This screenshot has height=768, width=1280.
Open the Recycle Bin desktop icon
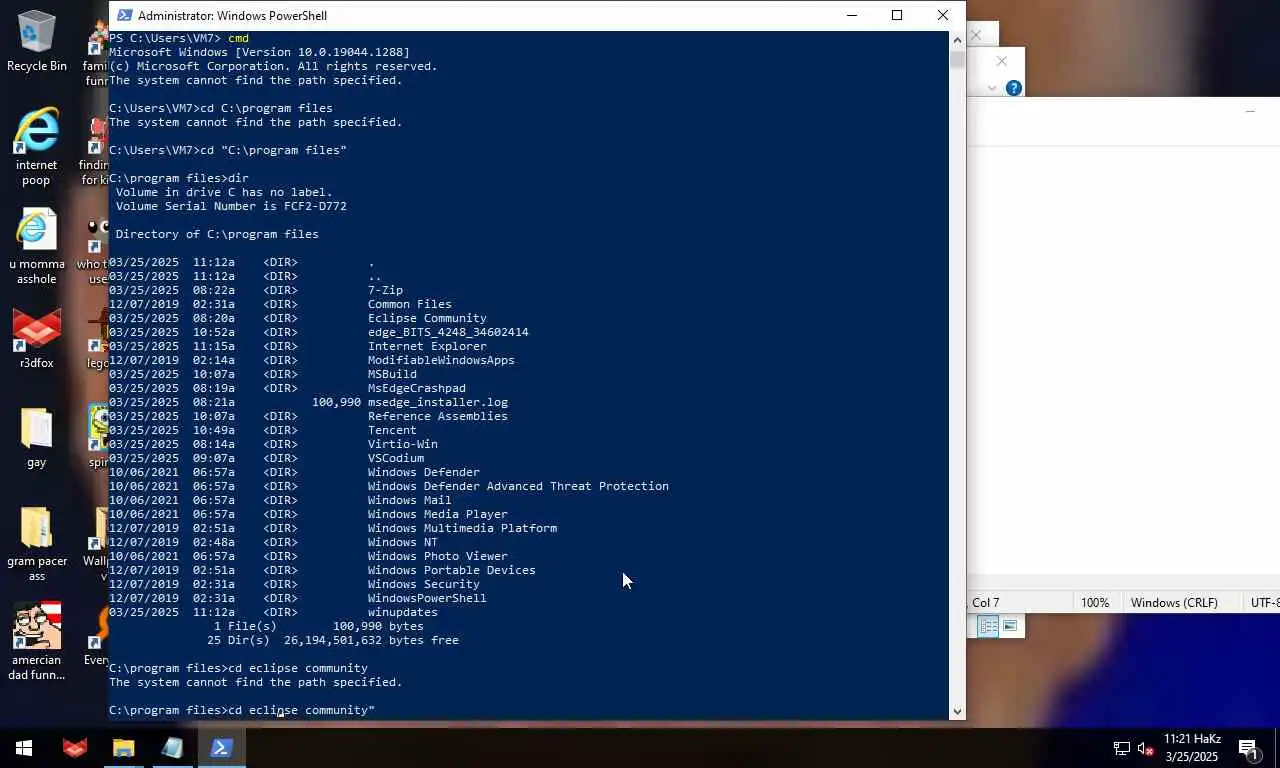pos(37,42)
